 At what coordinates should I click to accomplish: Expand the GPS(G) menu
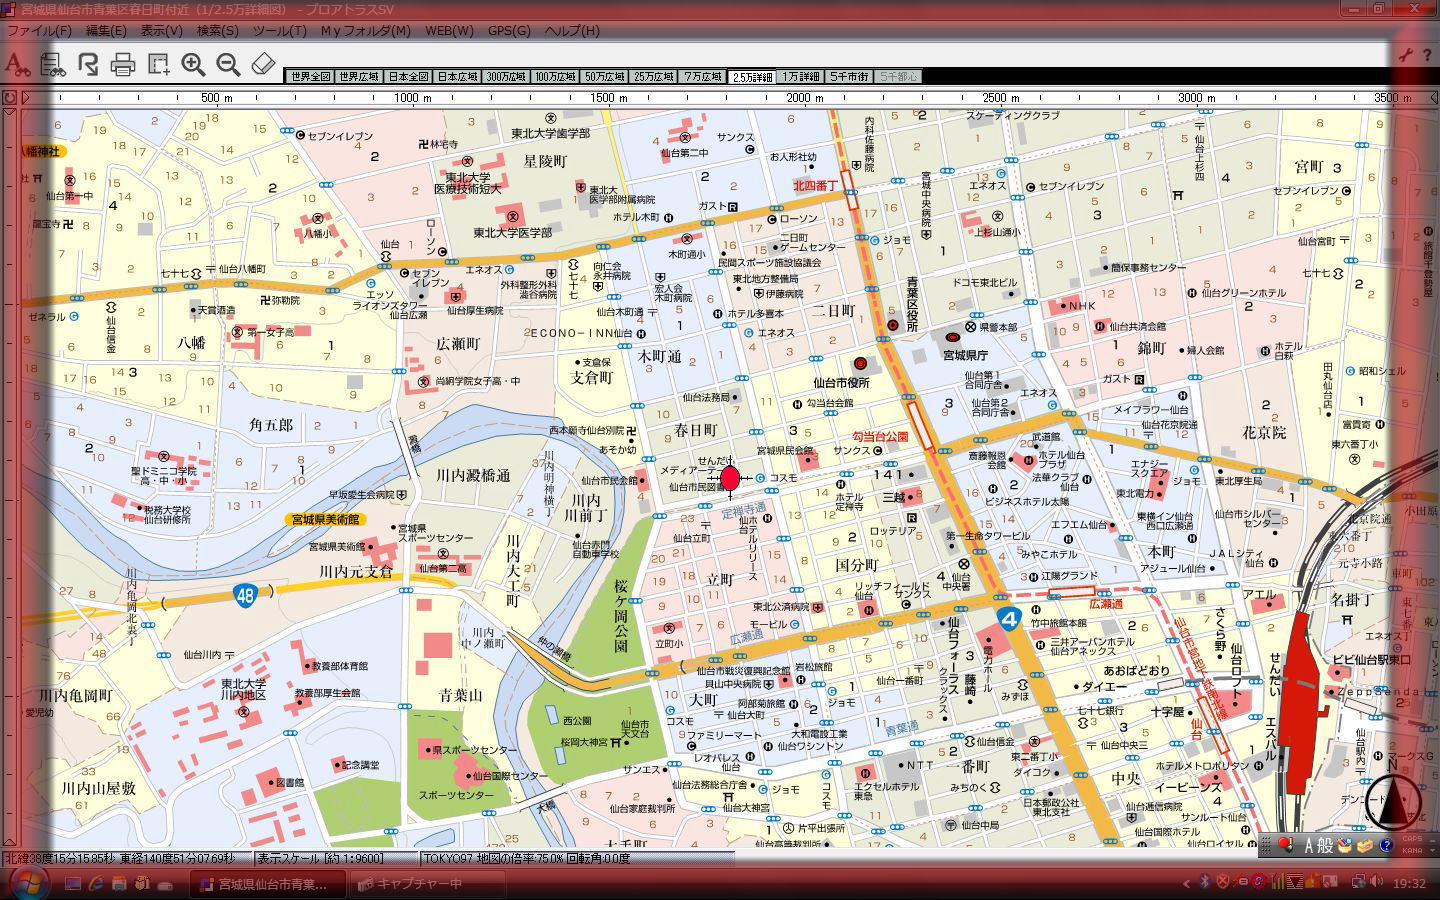click(x=509, y=30)
